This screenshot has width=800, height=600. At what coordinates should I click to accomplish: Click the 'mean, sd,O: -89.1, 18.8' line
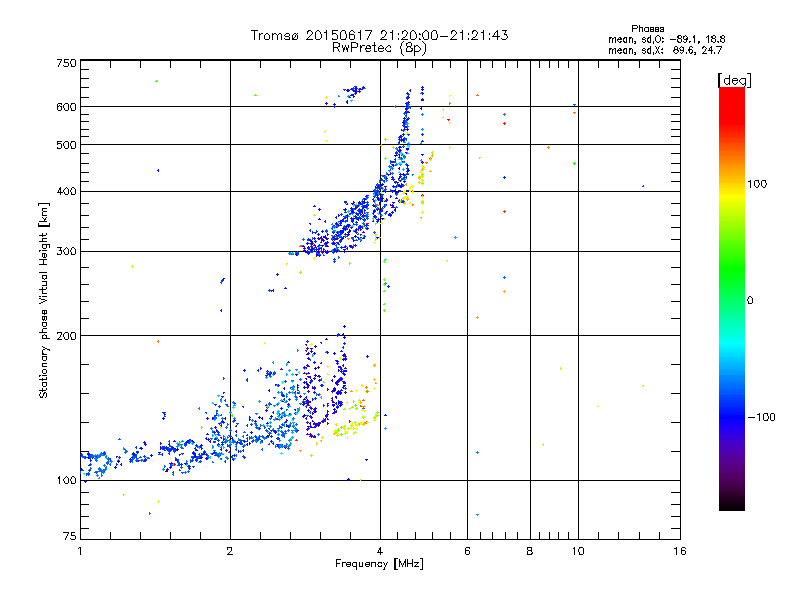coord(666,39)
